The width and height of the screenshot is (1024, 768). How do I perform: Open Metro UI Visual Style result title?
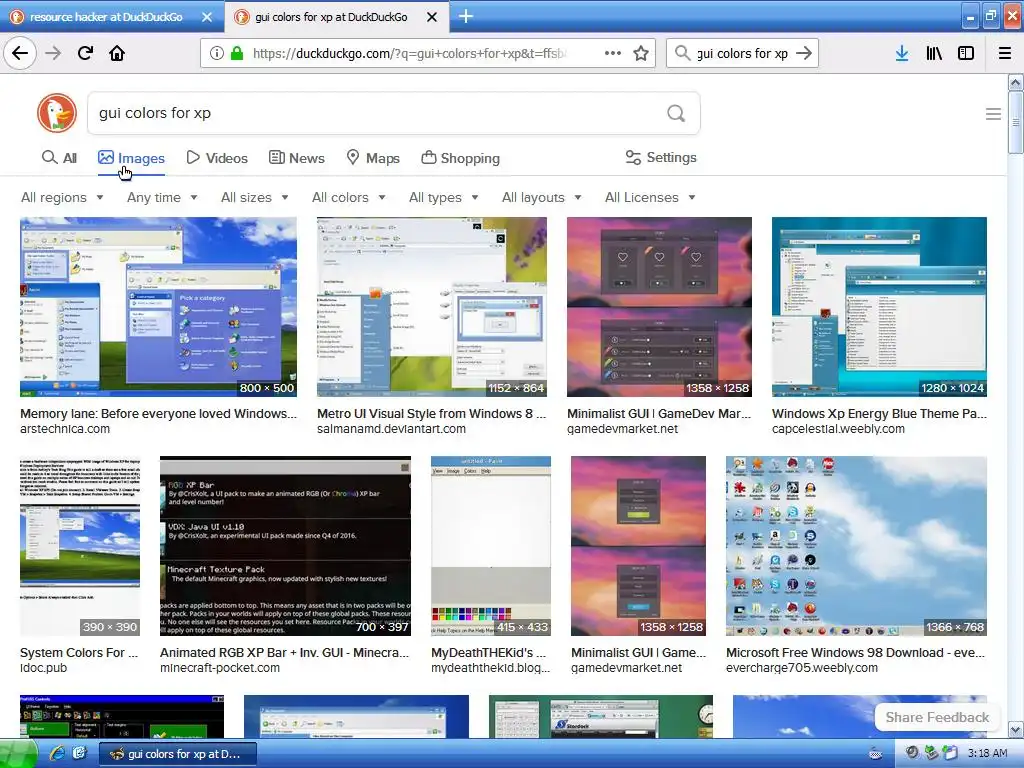pyautogui.click(x=431, y=413)
